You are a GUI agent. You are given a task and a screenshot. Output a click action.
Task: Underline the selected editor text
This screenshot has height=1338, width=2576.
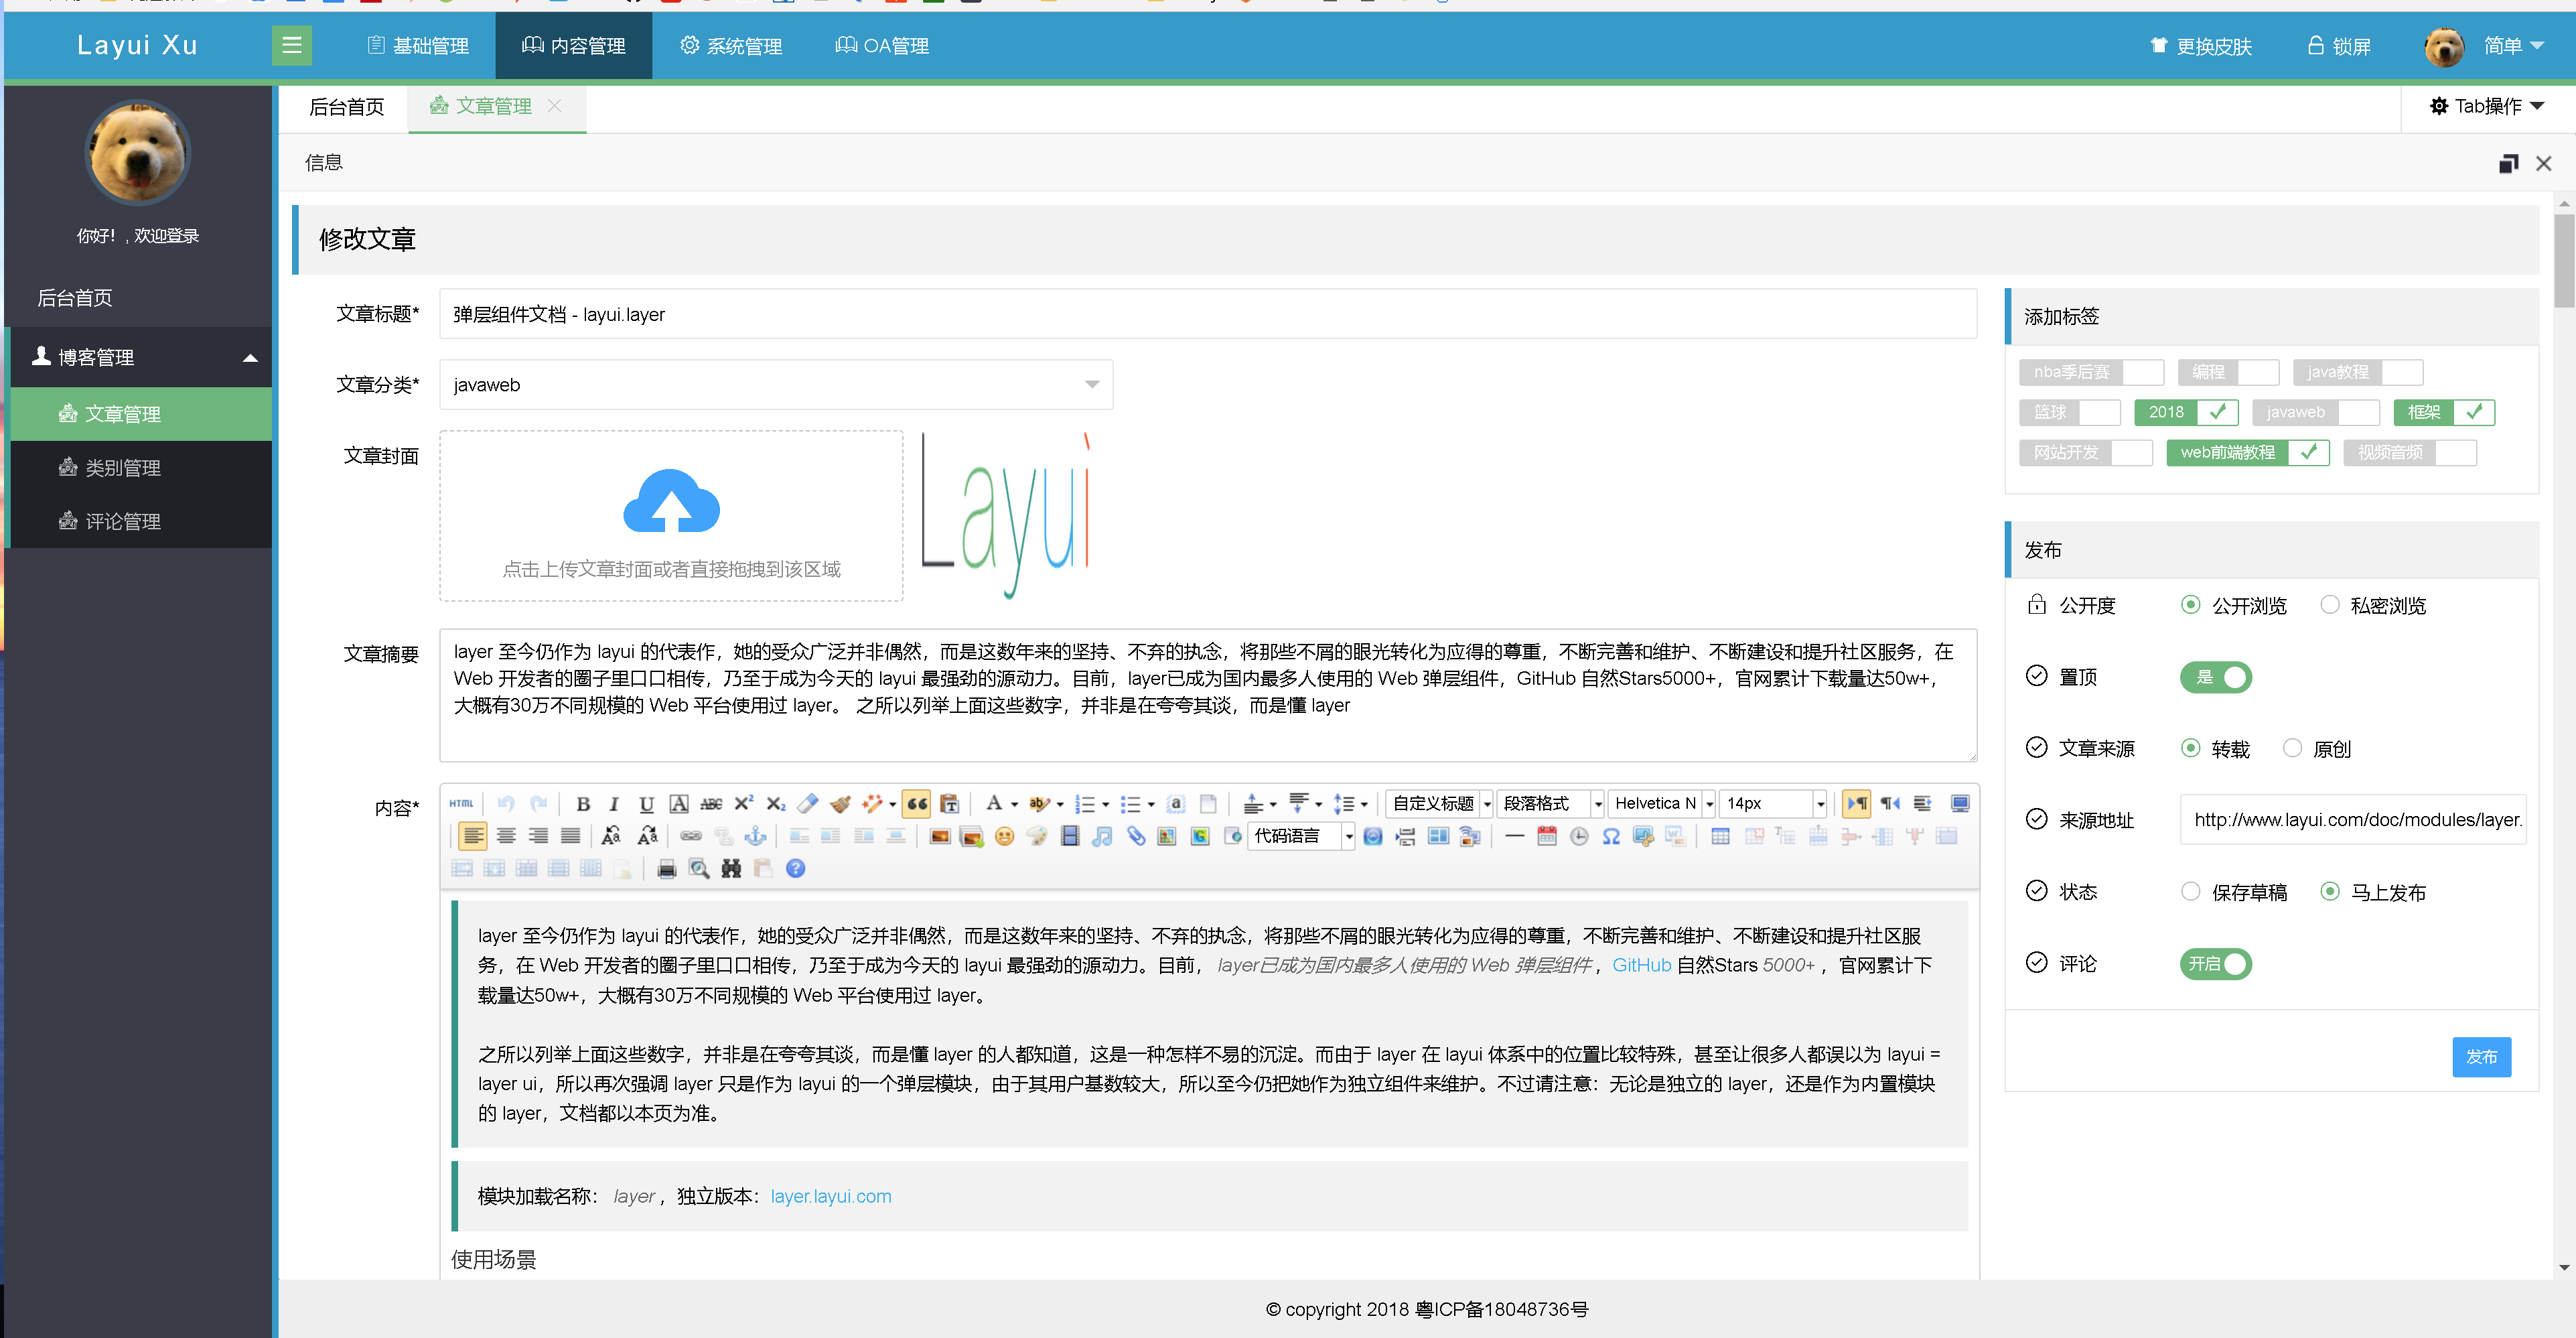(x=647, y=804)
